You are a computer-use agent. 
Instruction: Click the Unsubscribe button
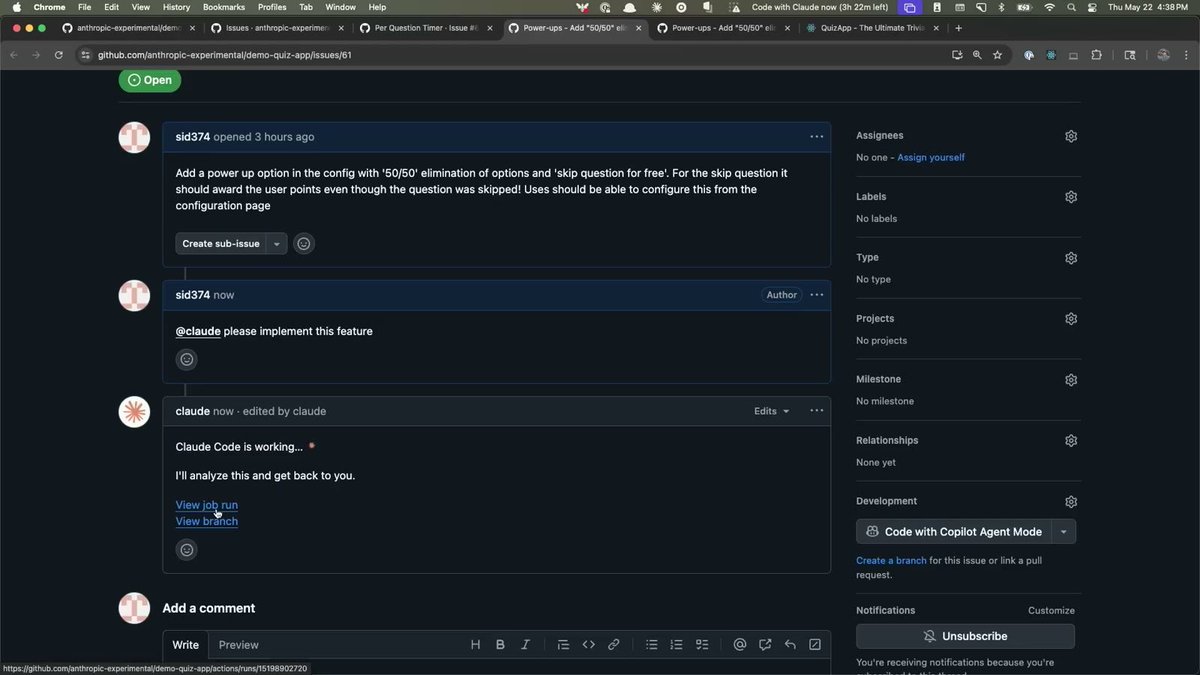(x=965, y=636)
